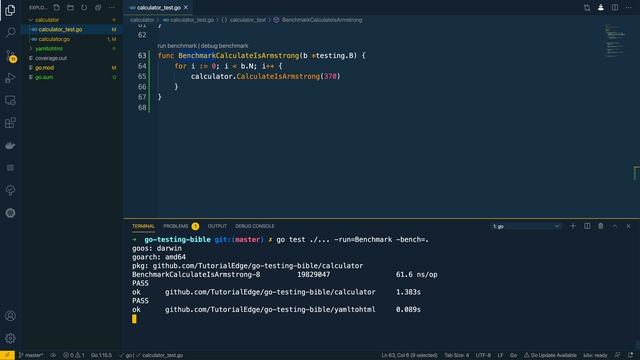Open the Run and Debug view
Screen dimensions: 640x360
pyautogui.click(x=10, y=78)
